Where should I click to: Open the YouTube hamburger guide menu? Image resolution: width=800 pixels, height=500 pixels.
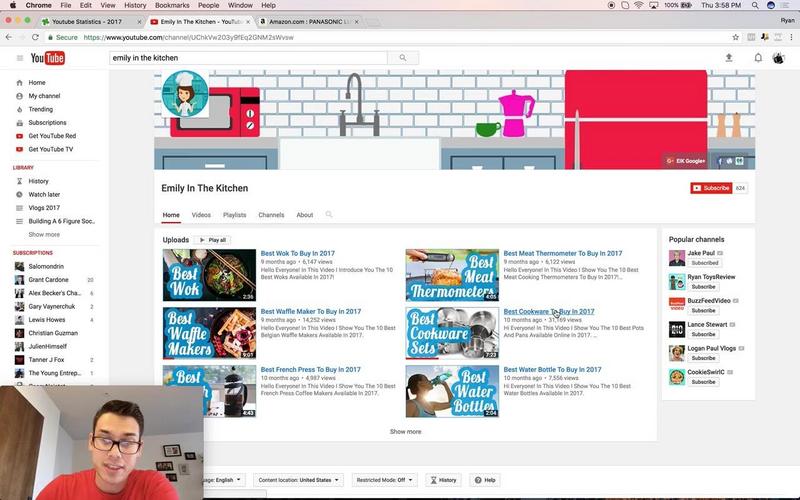[x=20, y=58]
